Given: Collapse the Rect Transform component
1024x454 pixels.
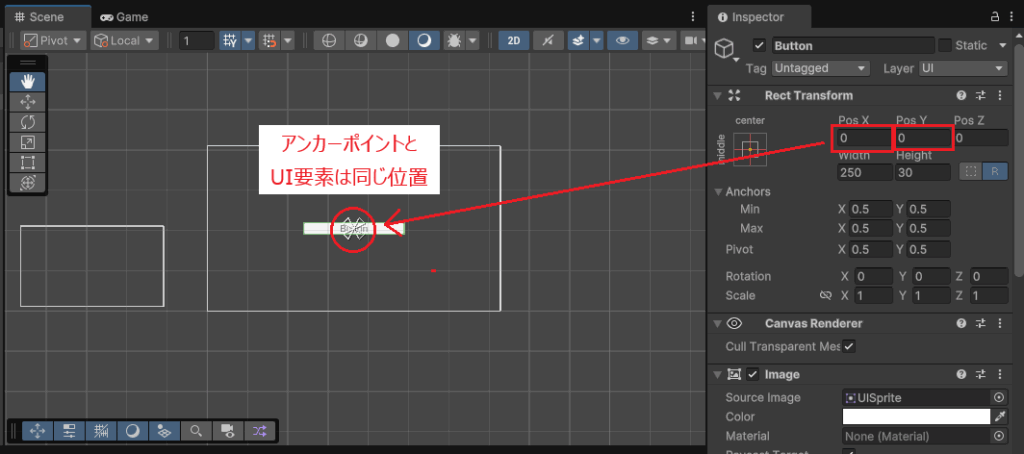Looking at the screenshot, I should [x=718, y=95].
